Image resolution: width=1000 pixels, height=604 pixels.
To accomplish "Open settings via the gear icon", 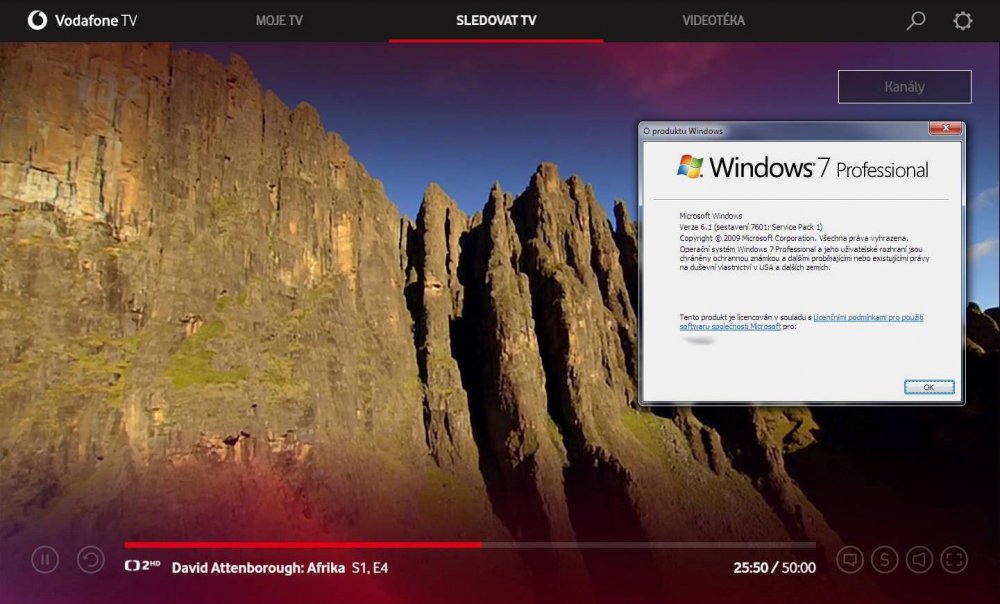I will (x=962, y=20).
